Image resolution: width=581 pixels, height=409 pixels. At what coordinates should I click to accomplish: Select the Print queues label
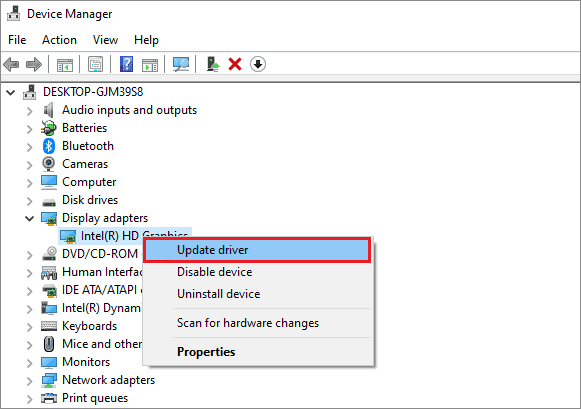click(x=95, y=398)
